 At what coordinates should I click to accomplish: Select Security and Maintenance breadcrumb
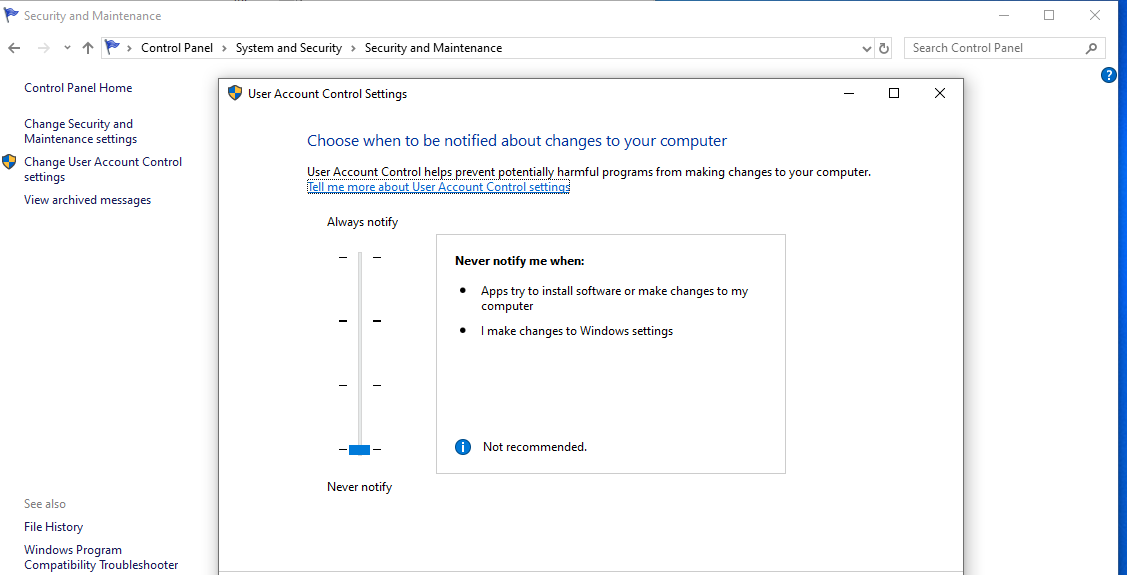[433, 48]
